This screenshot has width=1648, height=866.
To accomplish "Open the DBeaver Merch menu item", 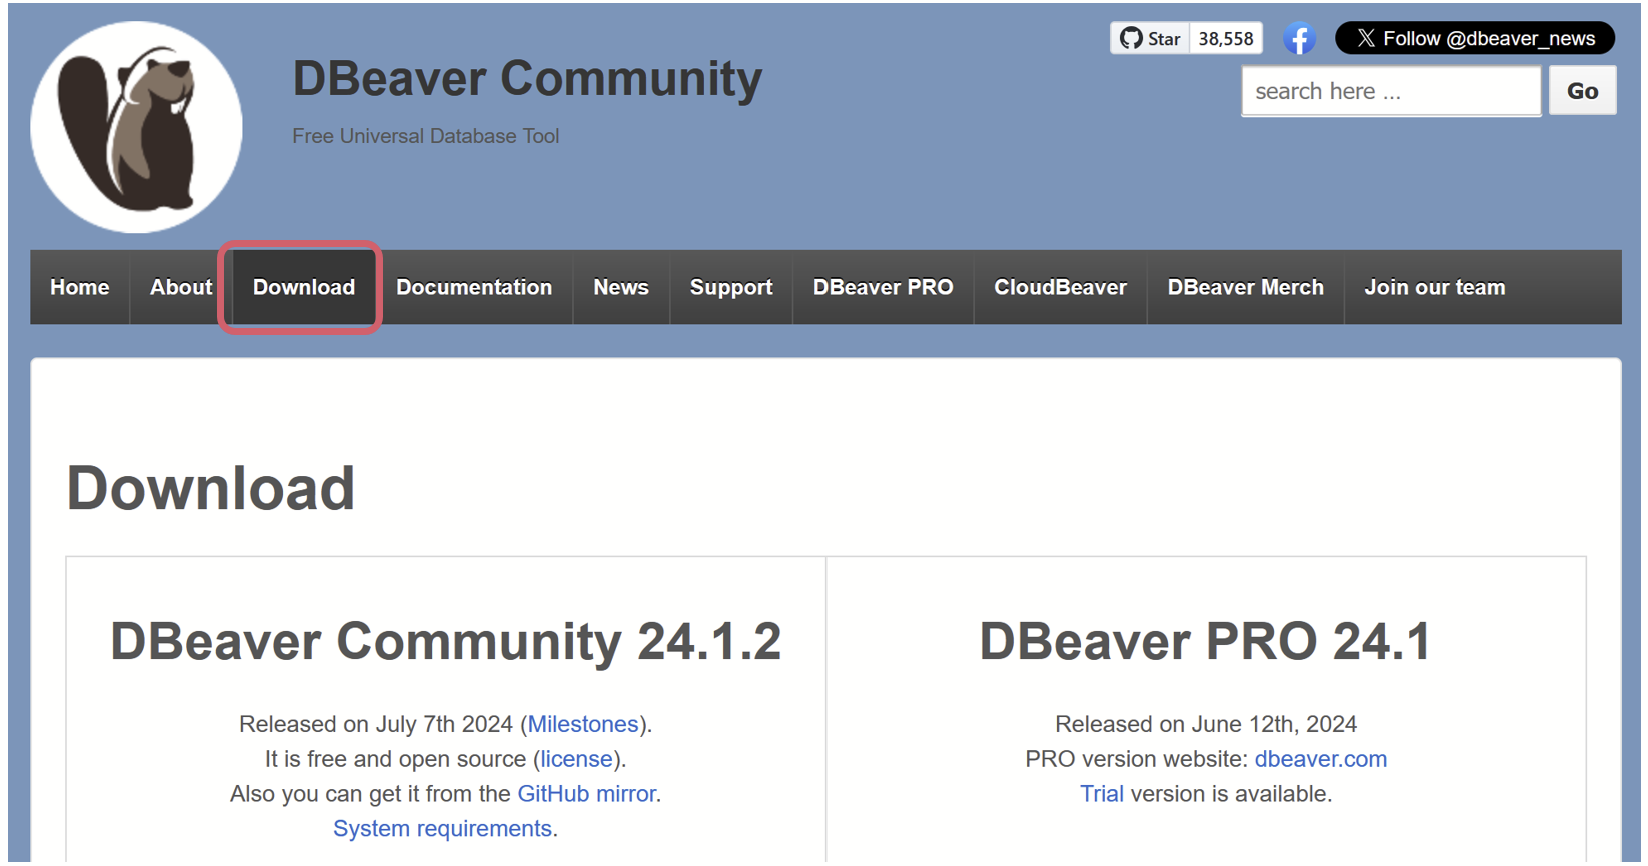I will (x=1246, y=287).
